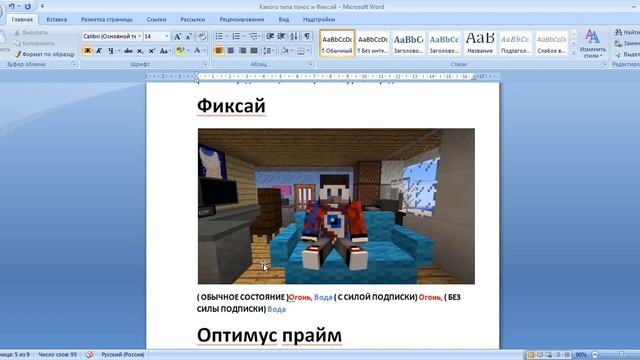The width and height of the screenshot is (640, 360).
Task: Click language Русский (Россия) in status bar
Action: point(123,354)
